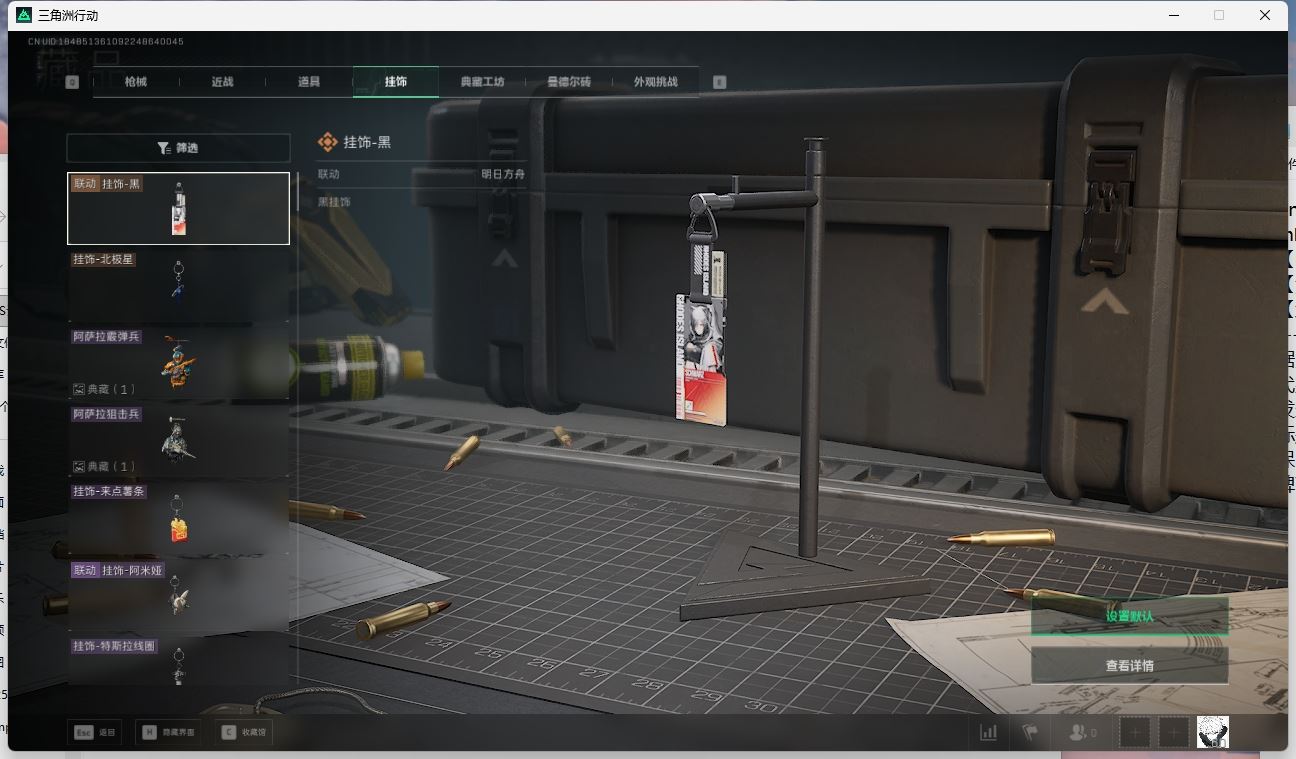1296x759 pixels.
Task: Click the E next tab key icon
Action: [x=719, y=82]
